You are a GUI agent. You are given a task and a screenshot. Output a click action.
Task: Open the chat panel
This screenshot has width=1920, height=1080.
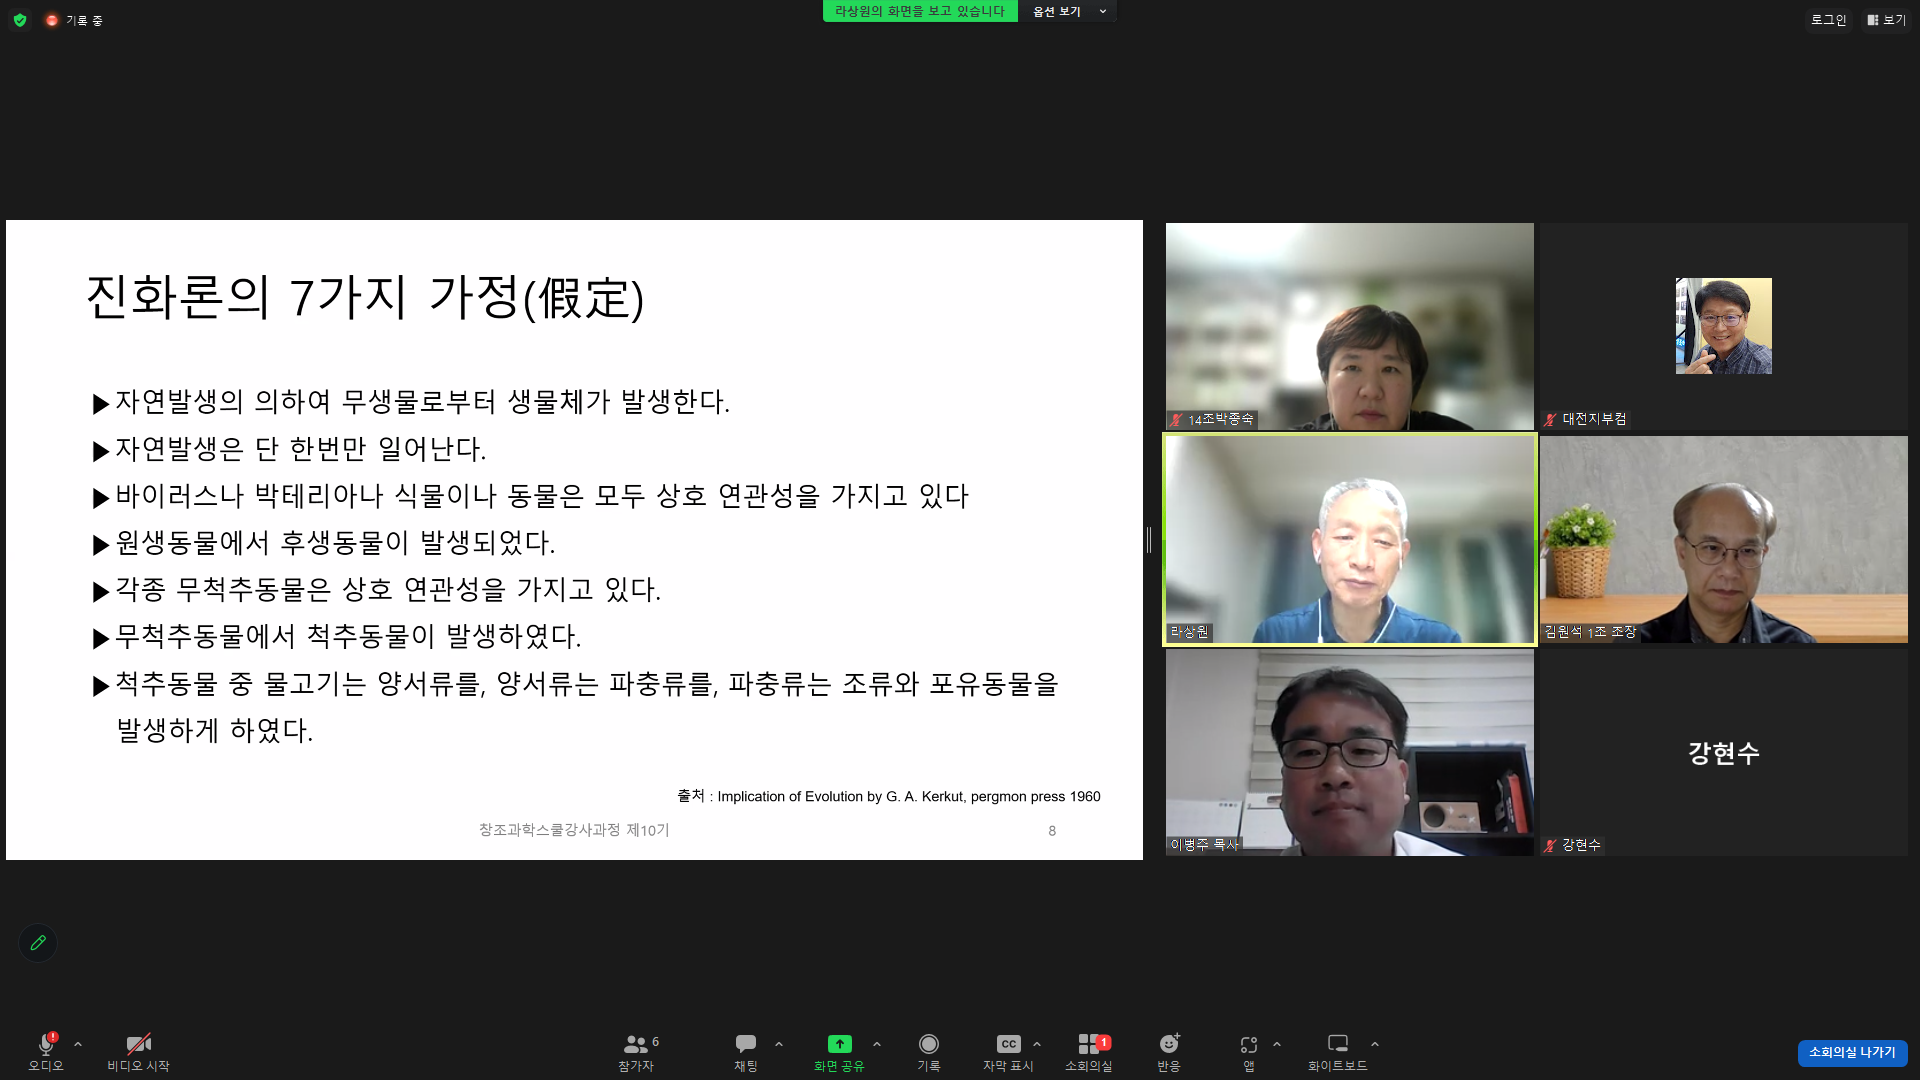(x=745, y=1044)
